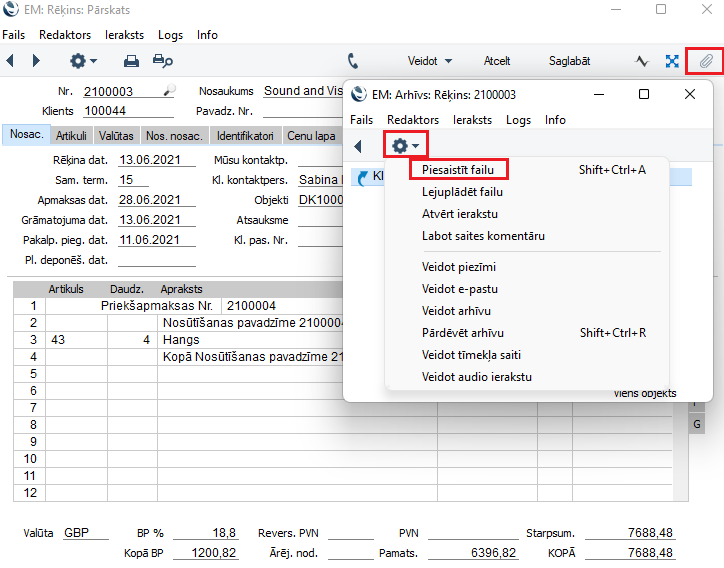Click the blue workflow overview icon

point(673,61)
